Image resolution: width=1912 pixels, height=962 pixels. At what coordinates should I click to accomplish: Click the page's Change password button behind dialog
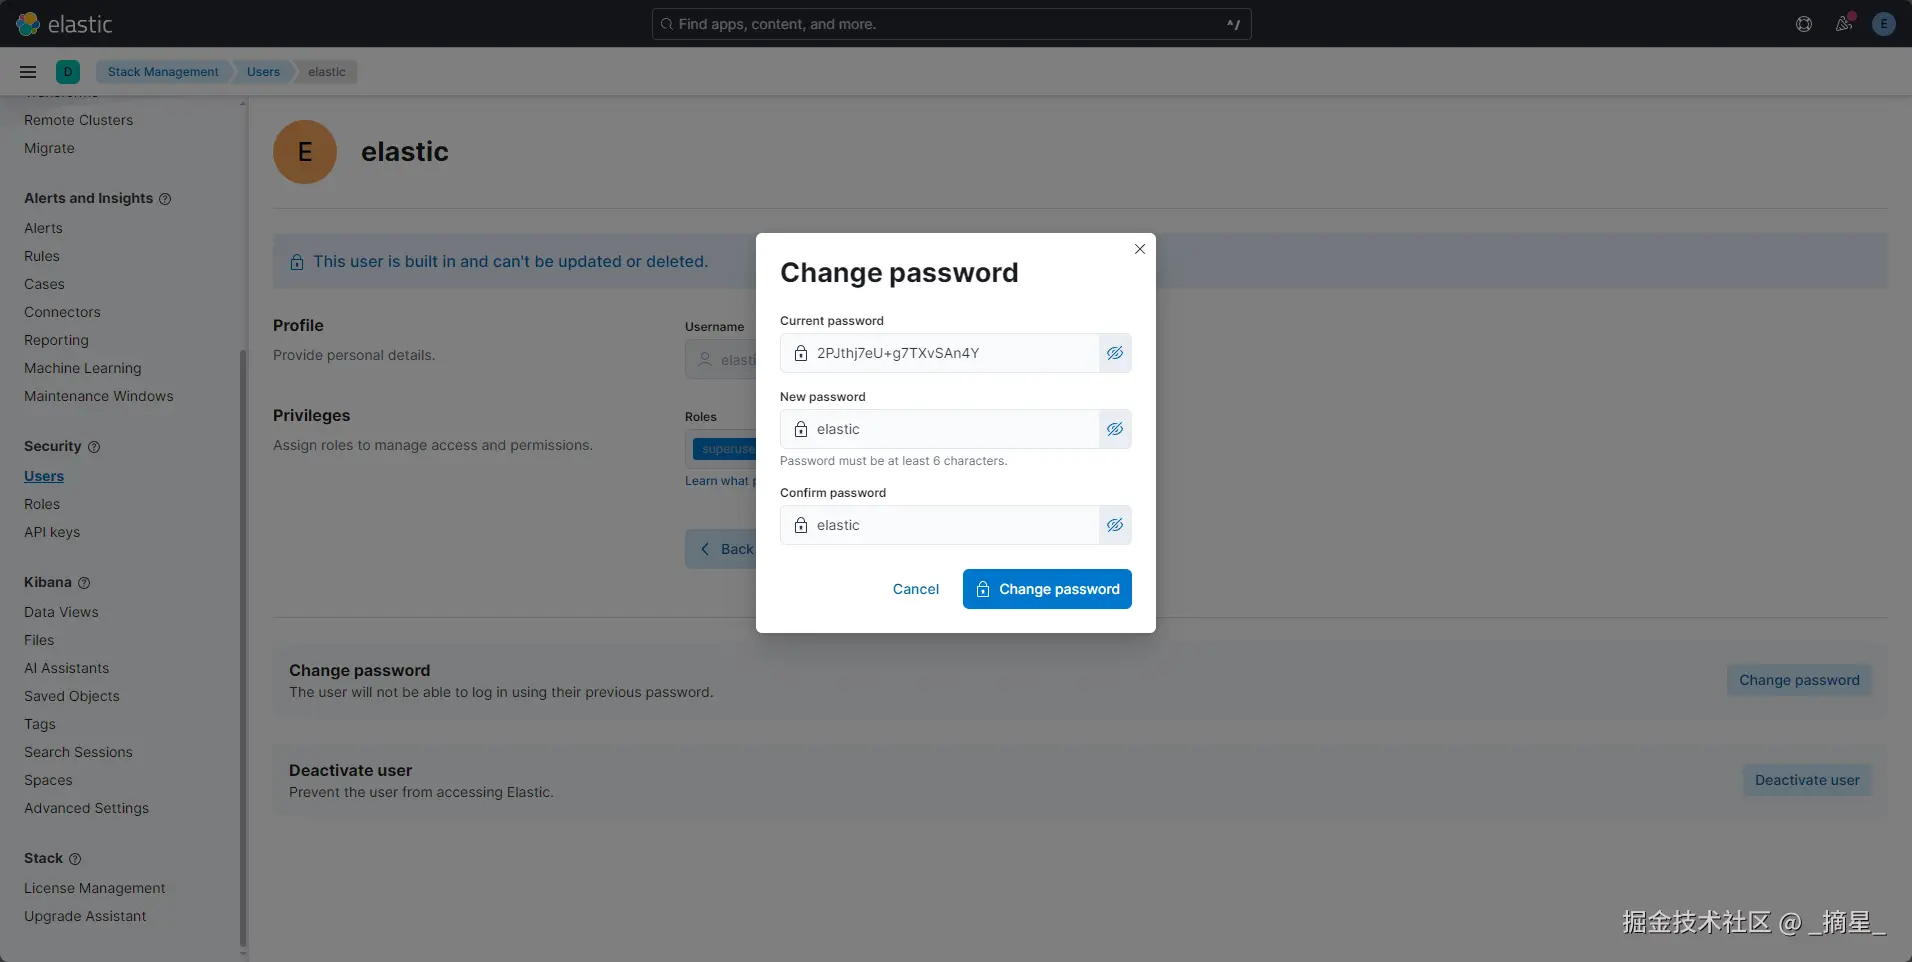tap(1799, 680)
